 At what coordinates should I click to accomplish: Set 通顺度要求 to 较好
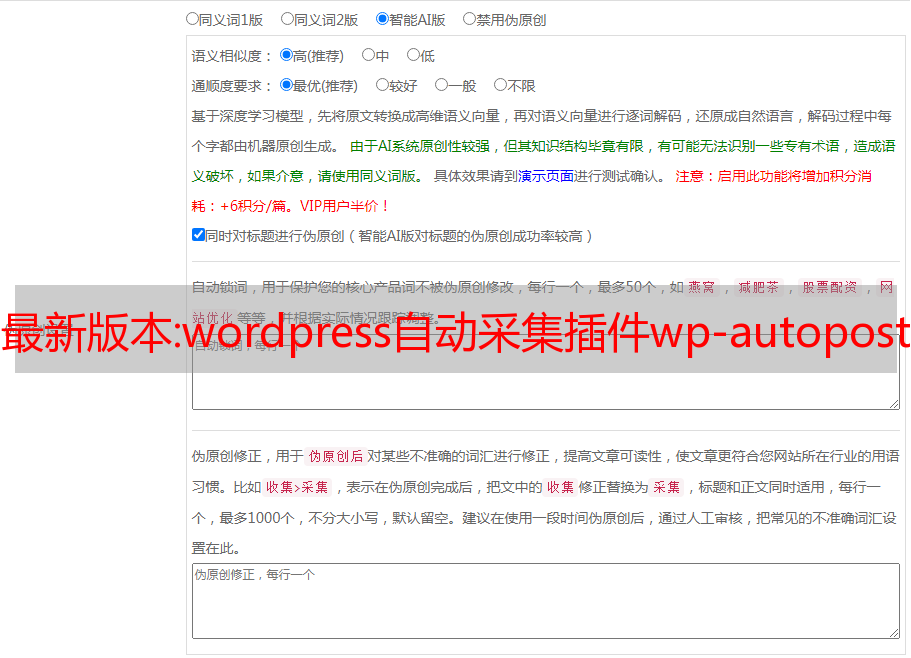click(382, 85)
